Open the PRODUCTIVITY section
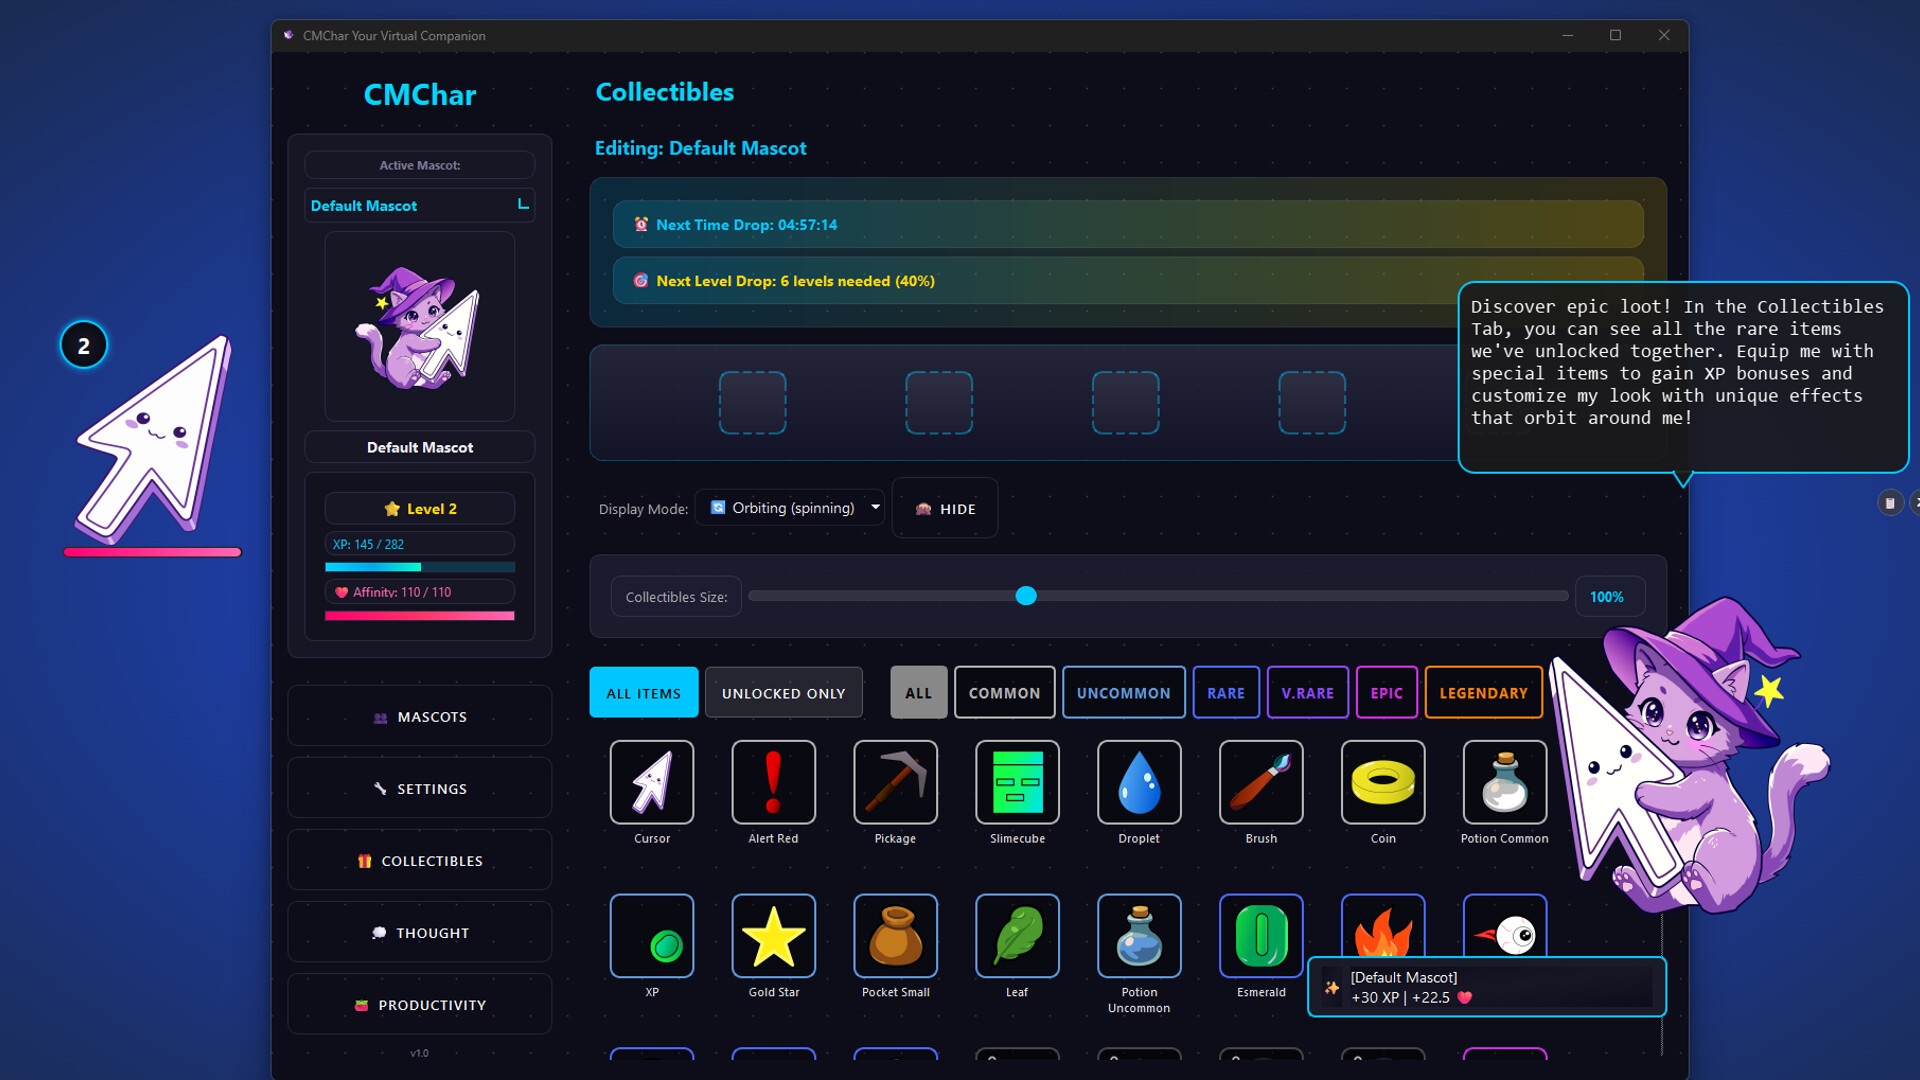The height and width of the screenshot is (1080, 1920). coord(419,1004)
